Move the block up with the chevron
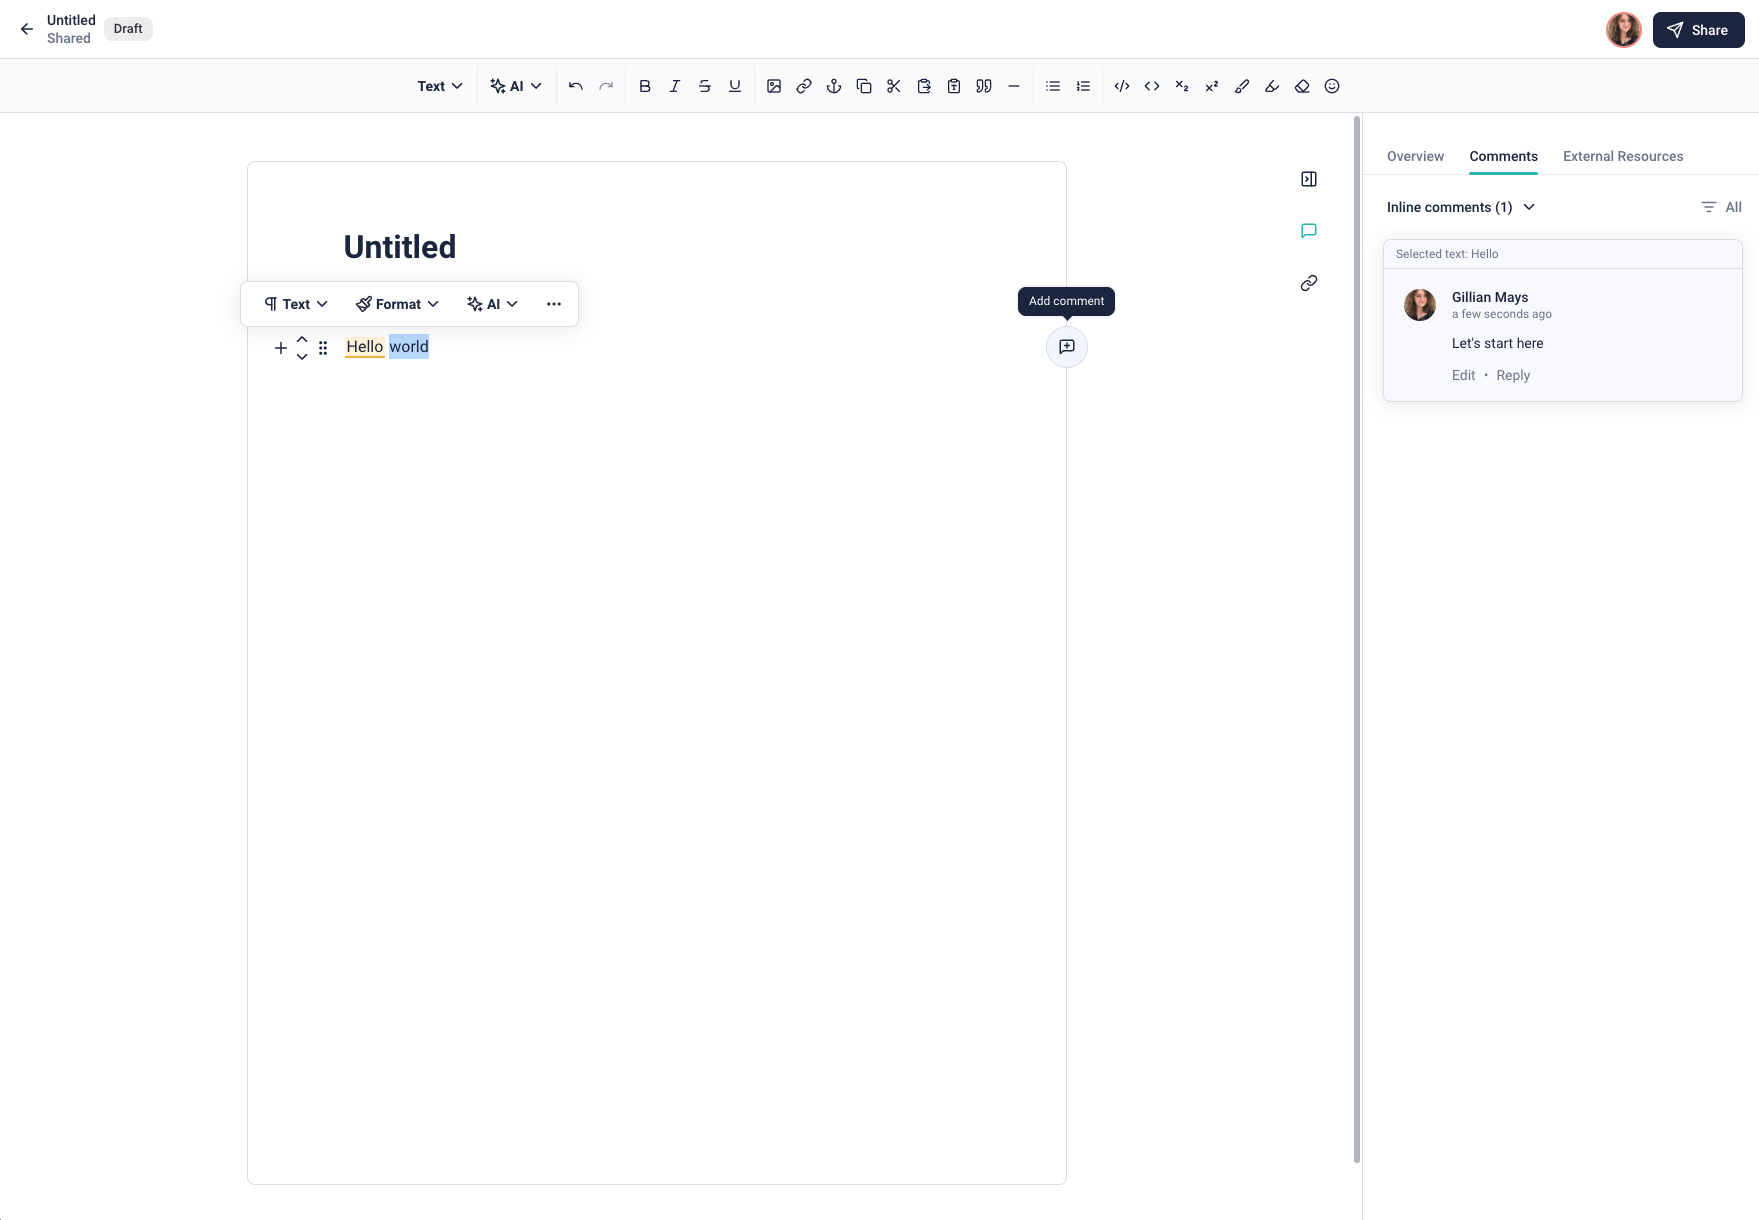Viewport: 1759px width, 1220px height. coord(302,340)
